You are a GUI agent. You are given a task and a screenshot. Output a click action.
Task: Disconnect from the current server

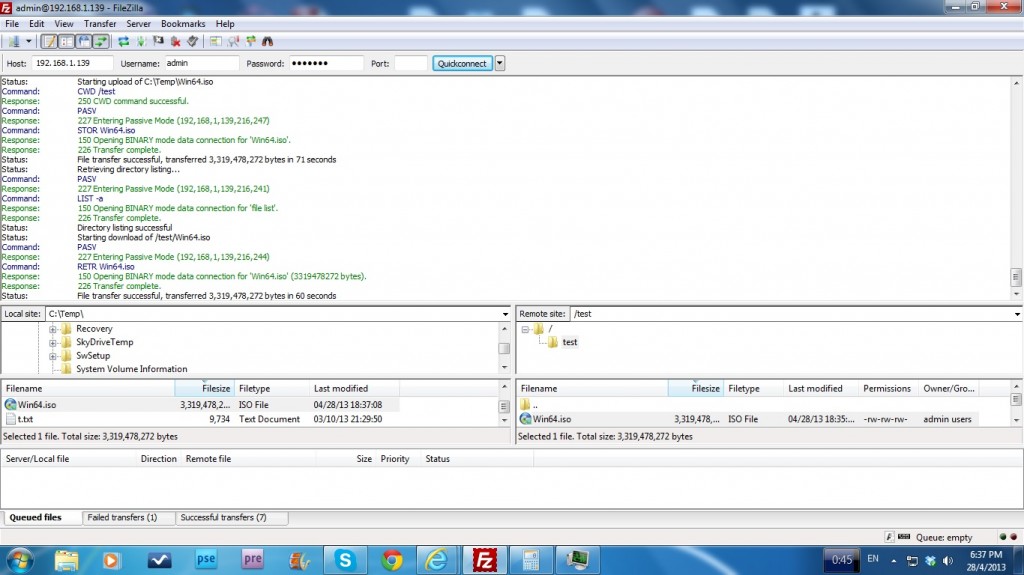pyautogui.click(x=175, y=41)
